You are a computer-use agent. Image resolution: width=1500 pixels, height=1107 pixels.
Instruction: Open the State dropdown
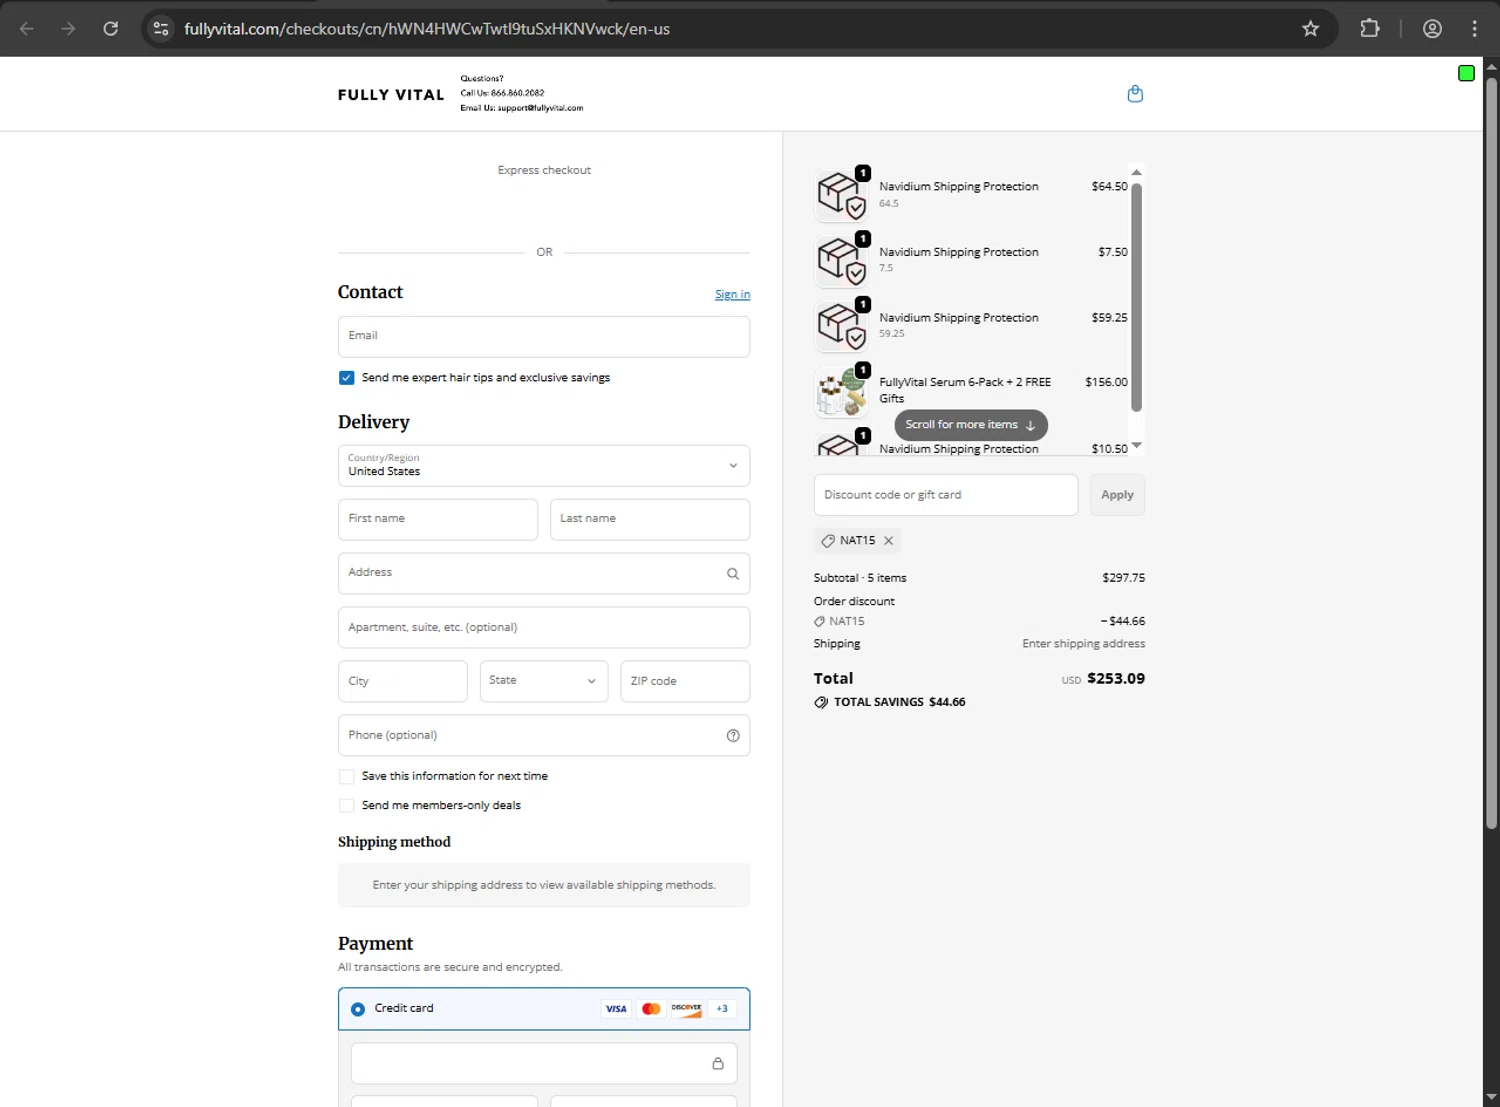coord(544,682)
